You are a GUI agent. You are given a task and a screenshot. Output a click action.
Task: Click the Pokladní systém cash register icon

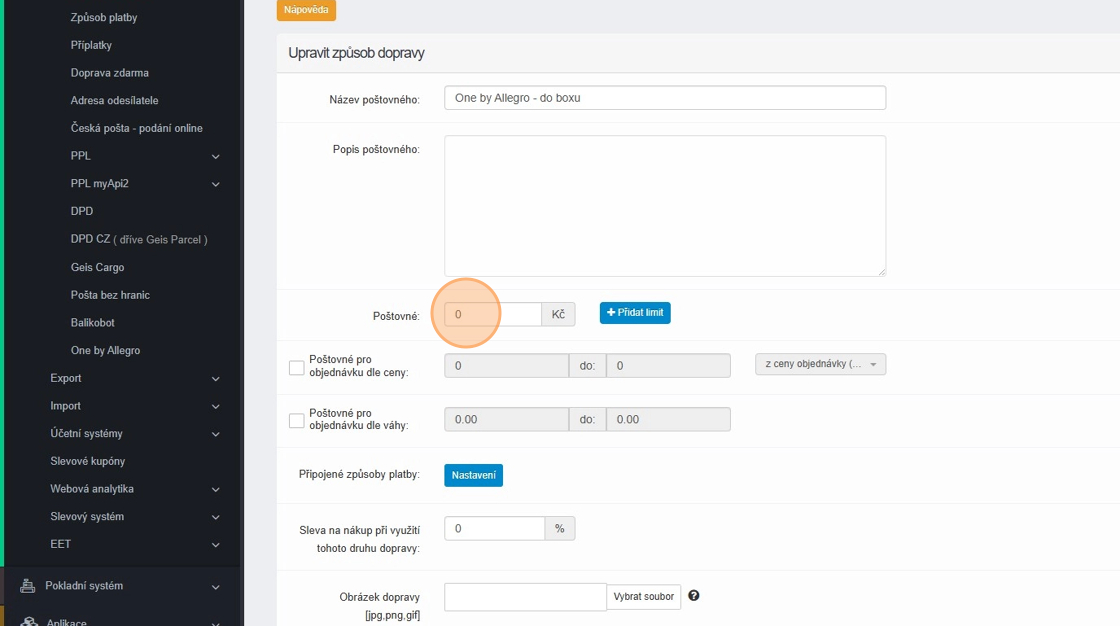pyautogui.click(x=27, y=586)
